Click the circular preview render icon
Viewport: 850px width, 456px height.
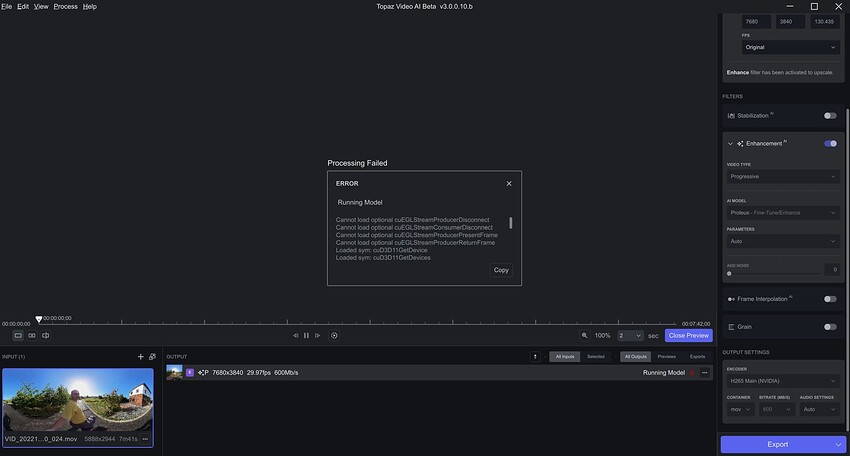pos(334,336)
